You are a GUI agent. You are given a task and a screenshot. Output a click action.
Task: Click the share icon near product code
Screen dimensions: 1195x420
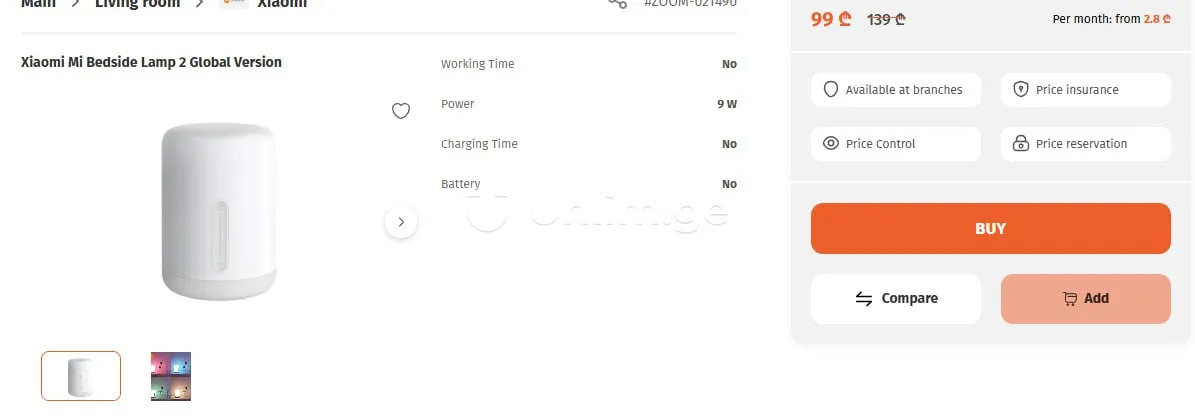[617, 4]
